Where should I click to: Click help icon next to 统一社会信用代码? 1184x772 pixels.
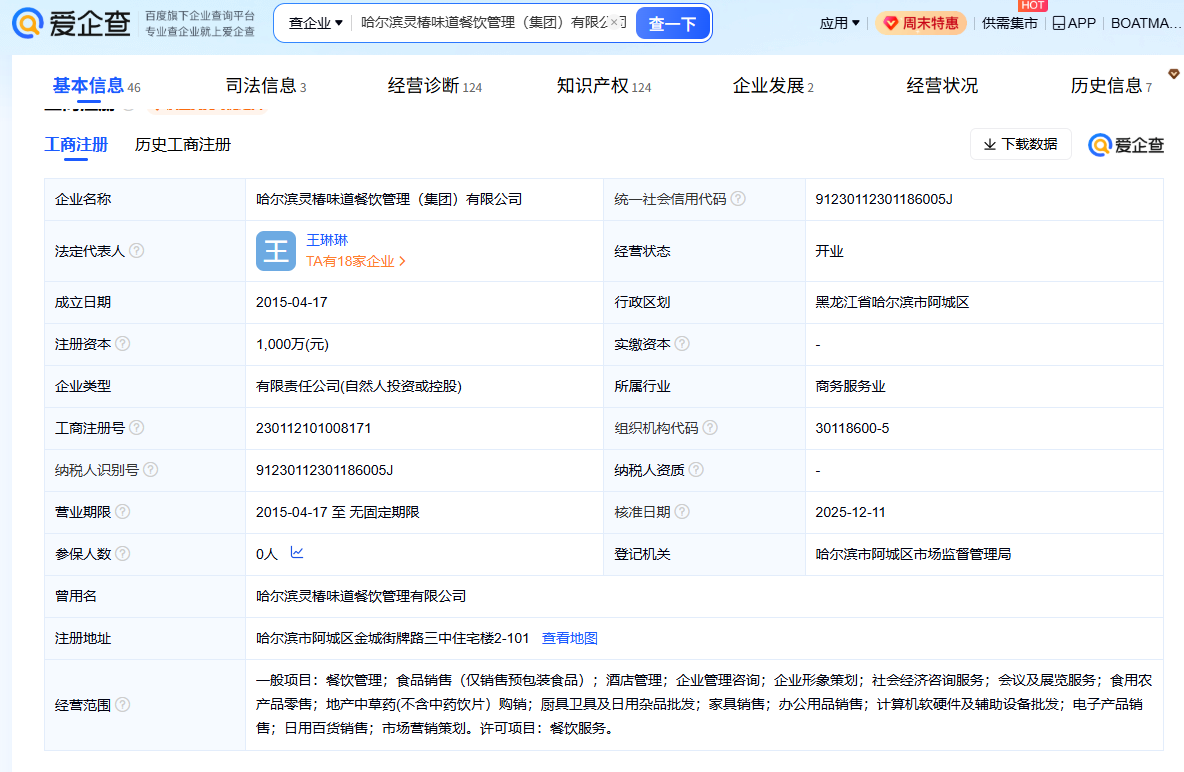738,199
